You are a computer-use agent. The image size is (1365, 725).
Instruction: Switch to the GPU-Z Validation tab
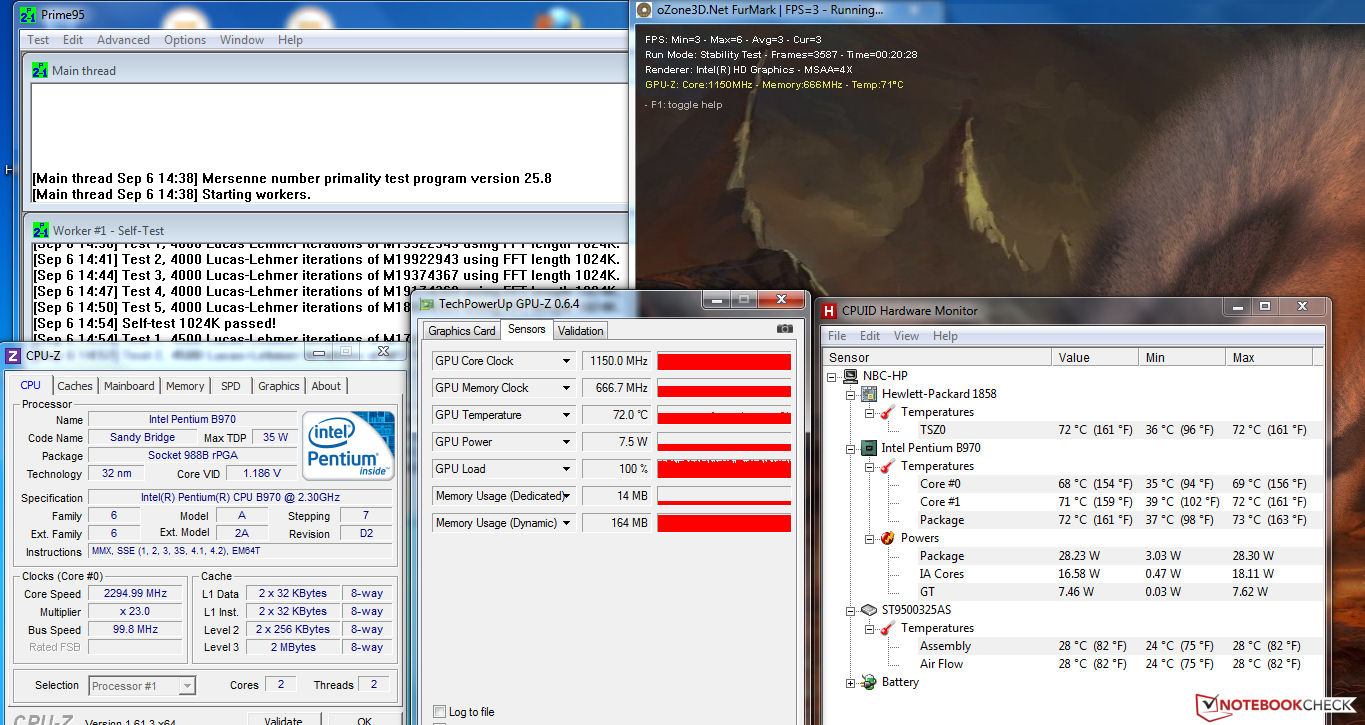click(x=581, y=331)
